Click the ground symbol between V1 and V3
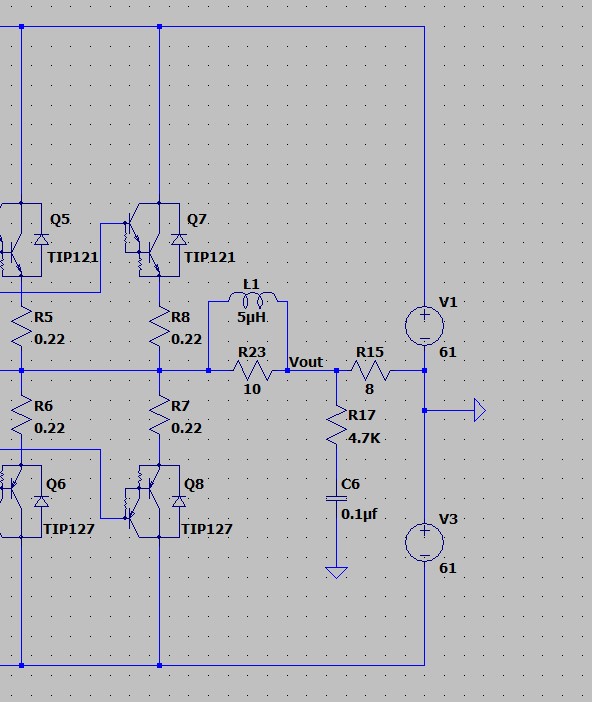This screenshot has height=702, width=592. point(480,410)
